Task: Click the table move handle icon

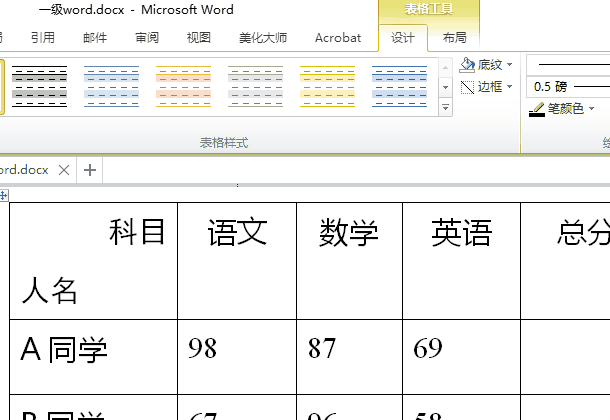Action: tap(4, 196)
